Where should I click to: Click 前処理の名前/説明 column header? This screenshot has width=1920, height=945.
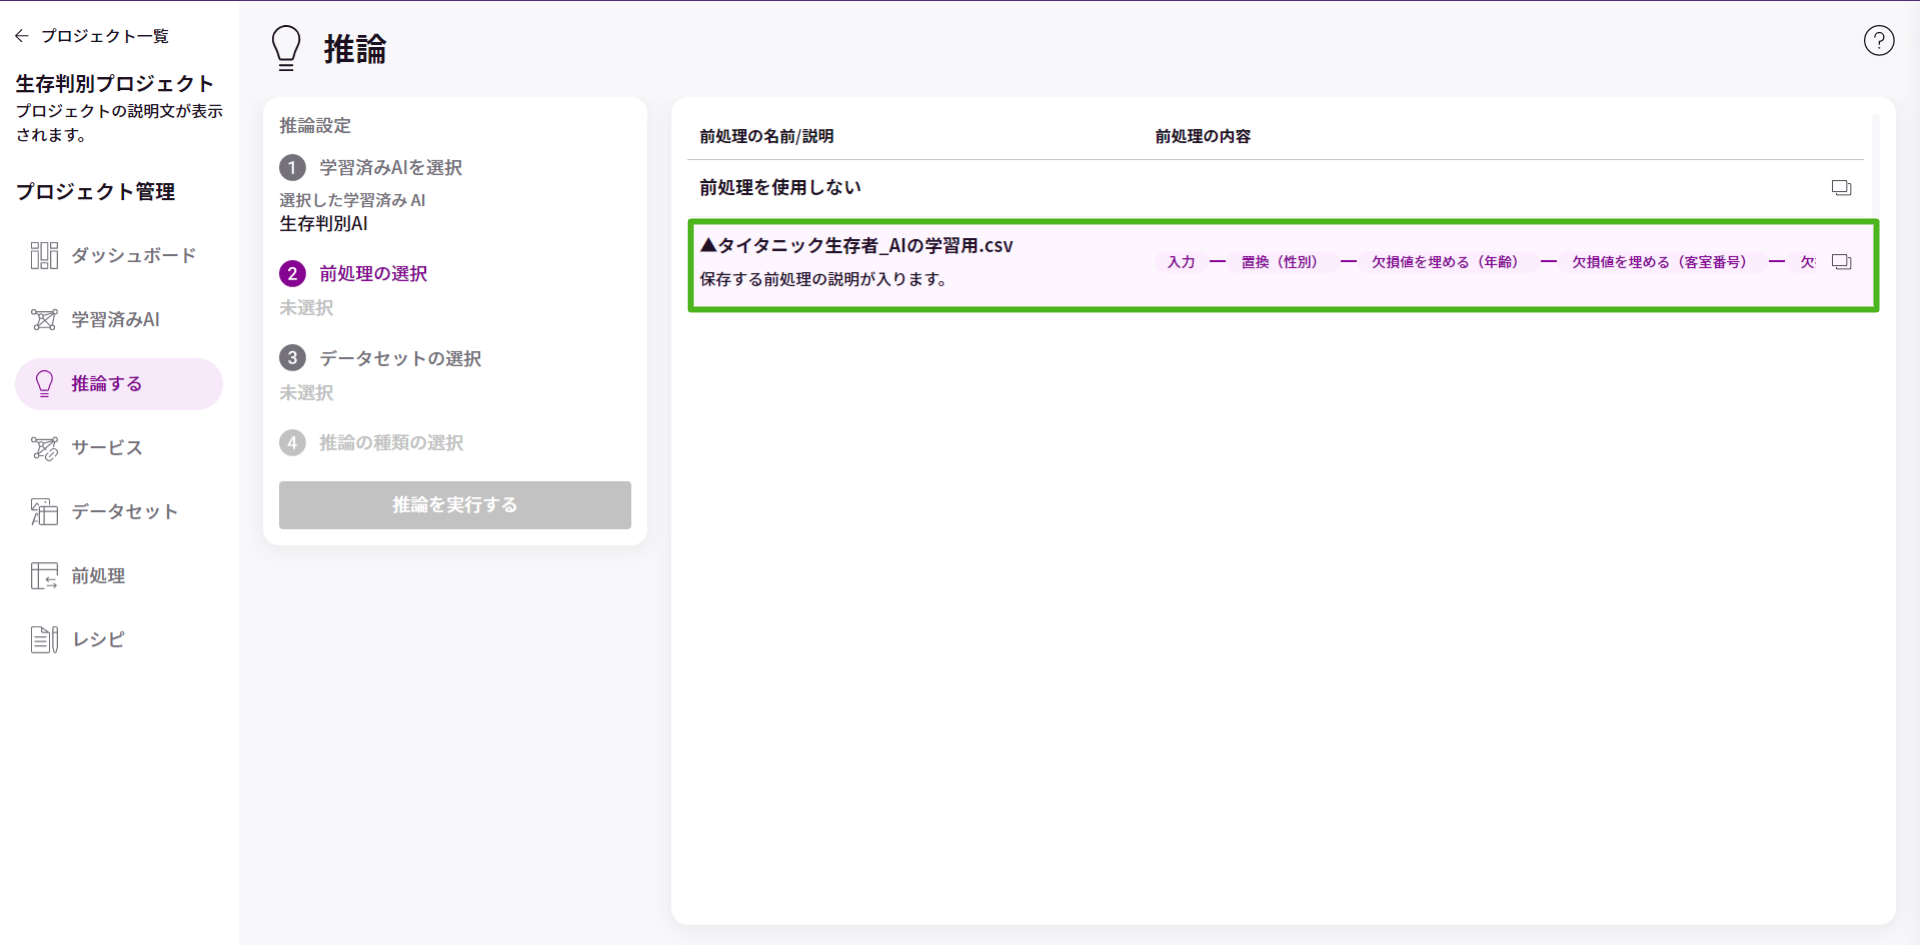(x=767, y=136)
